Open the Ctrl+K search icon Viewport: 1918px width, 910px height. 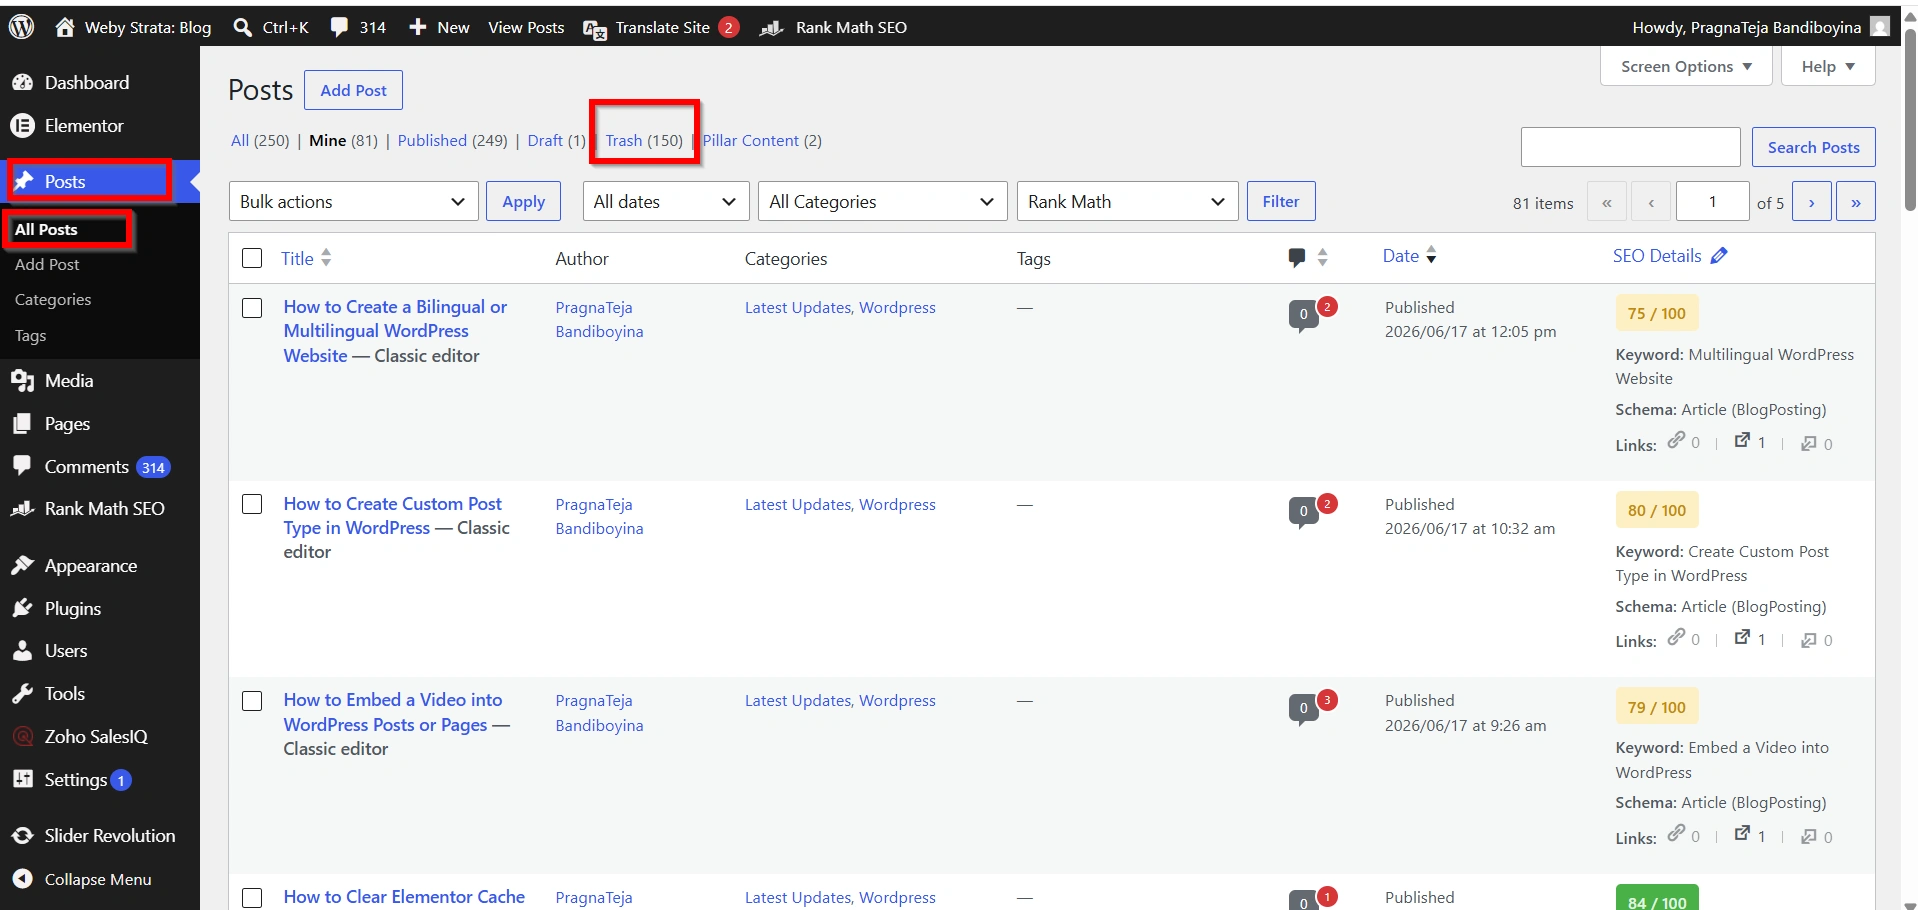(243, 27)
